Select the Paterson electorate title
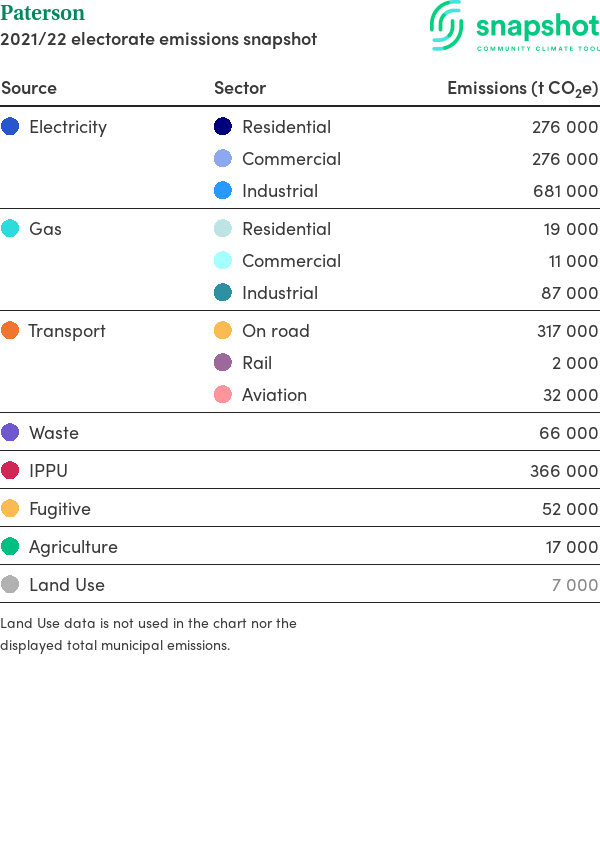 click(x=43, y=13)
